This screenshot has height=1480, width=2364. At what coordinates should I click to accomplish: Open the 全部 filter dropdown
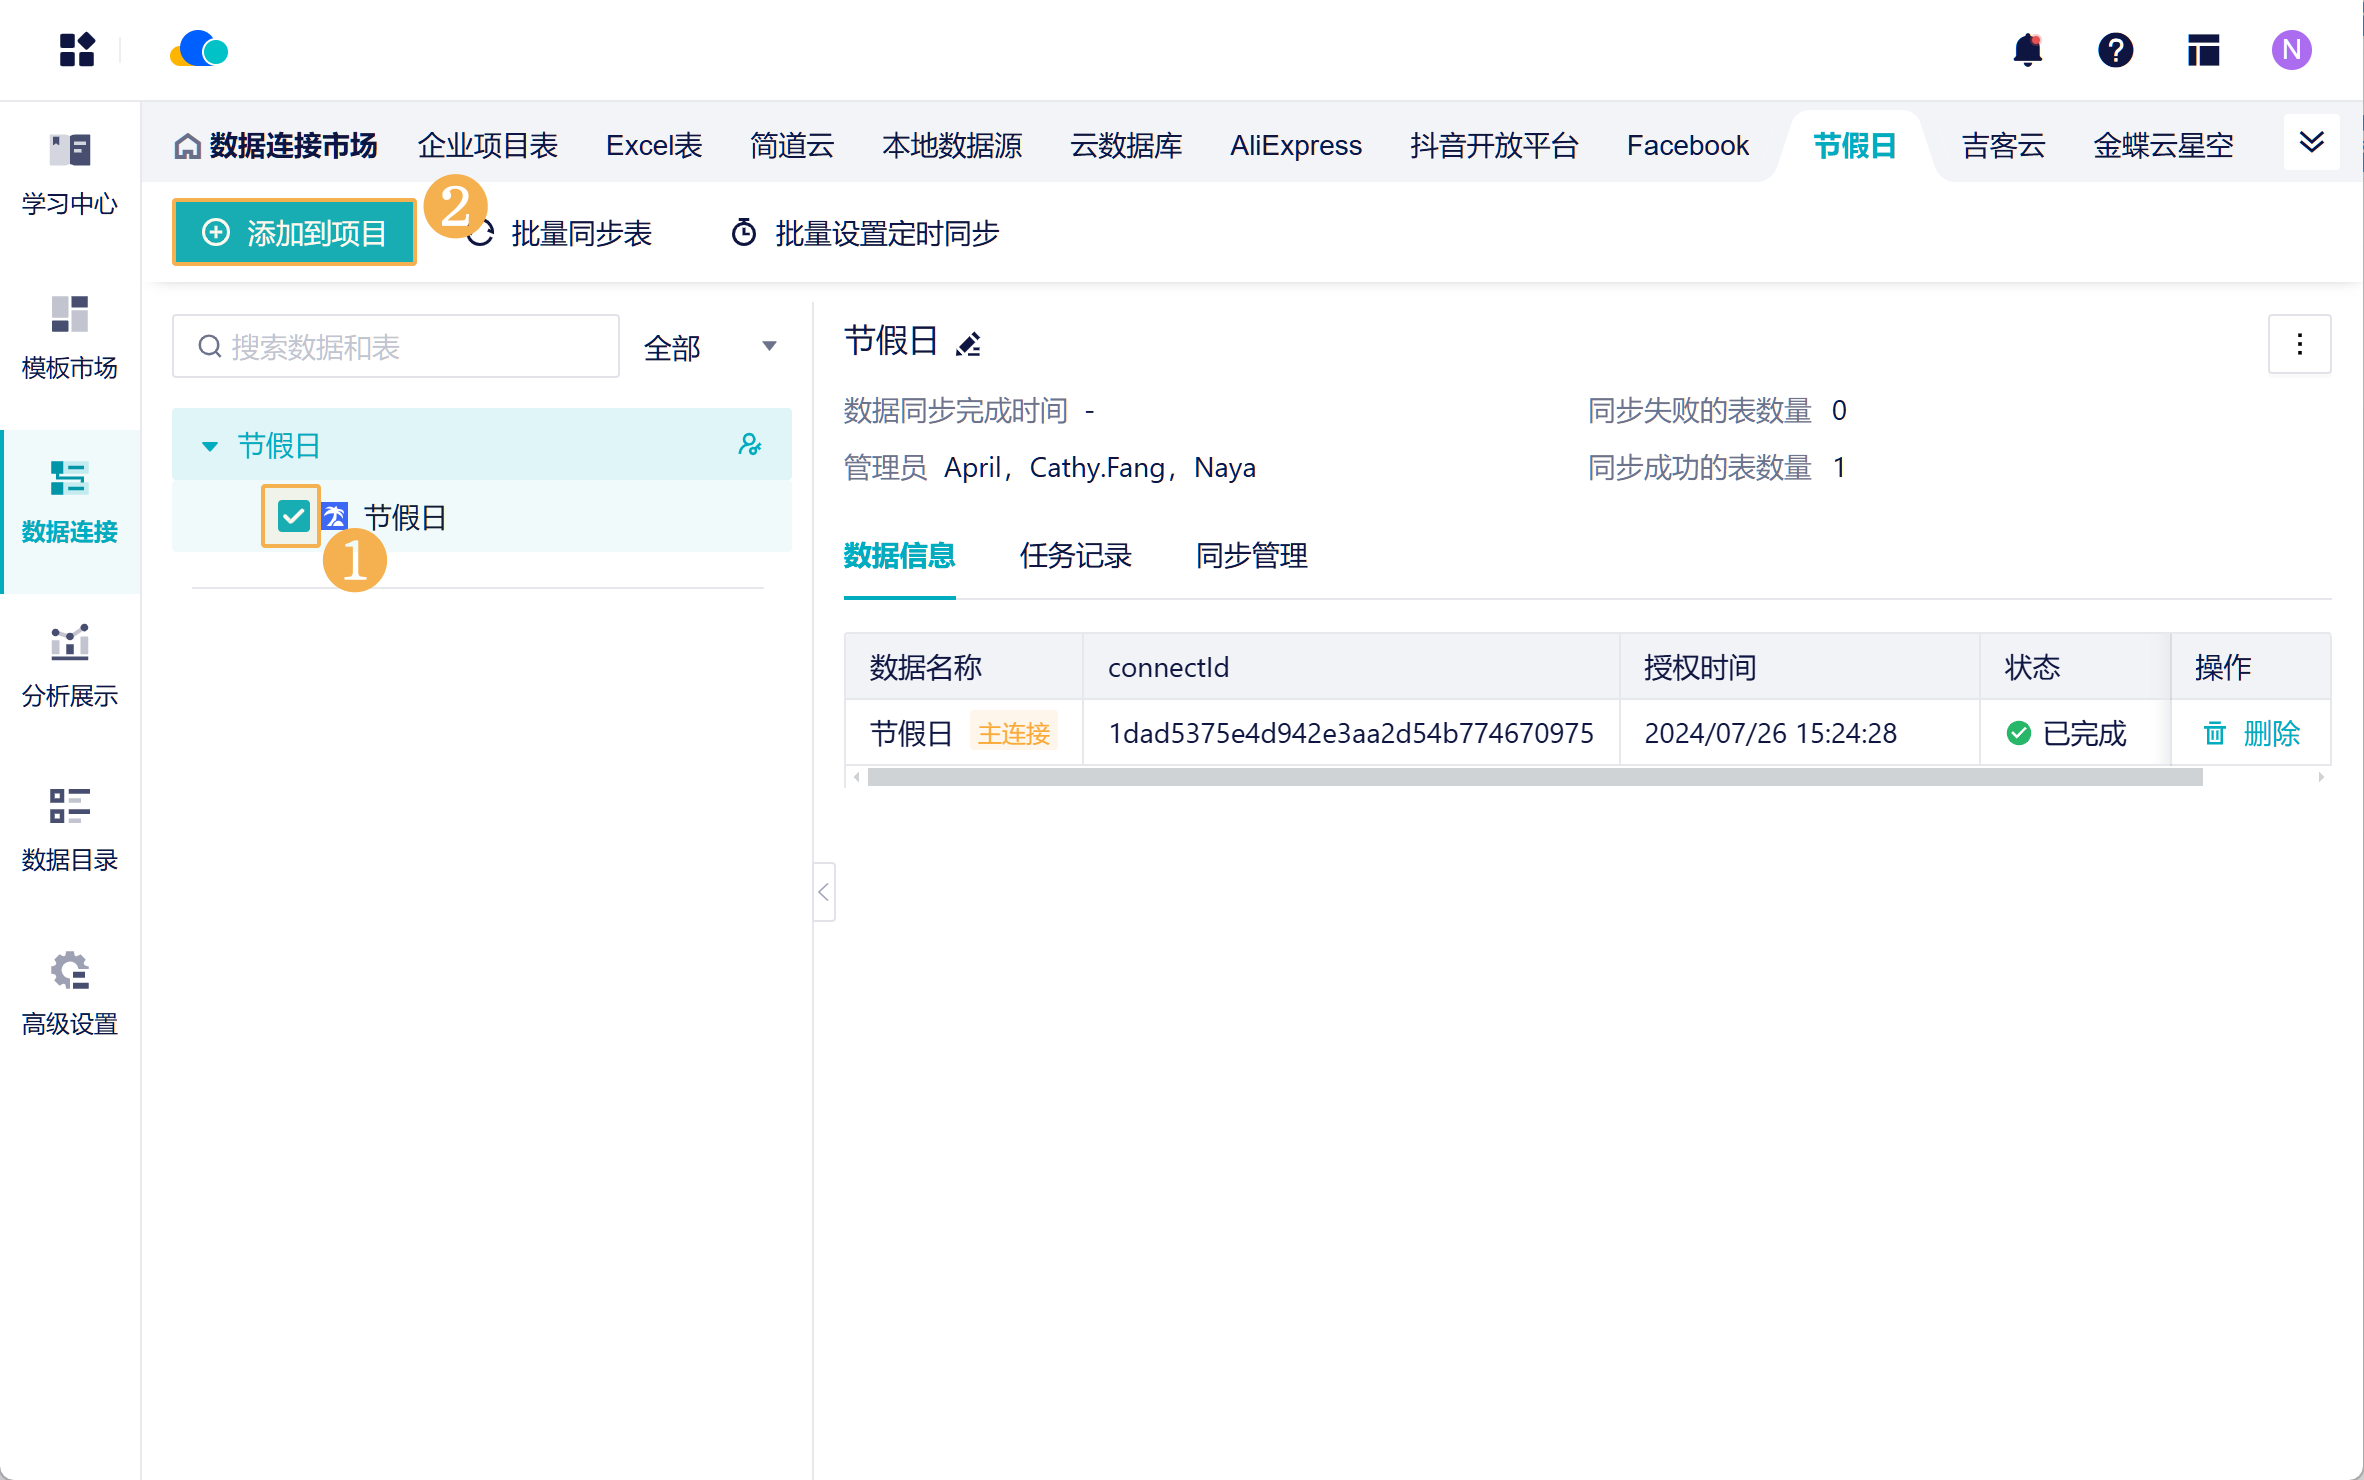[x=709, y=347]
